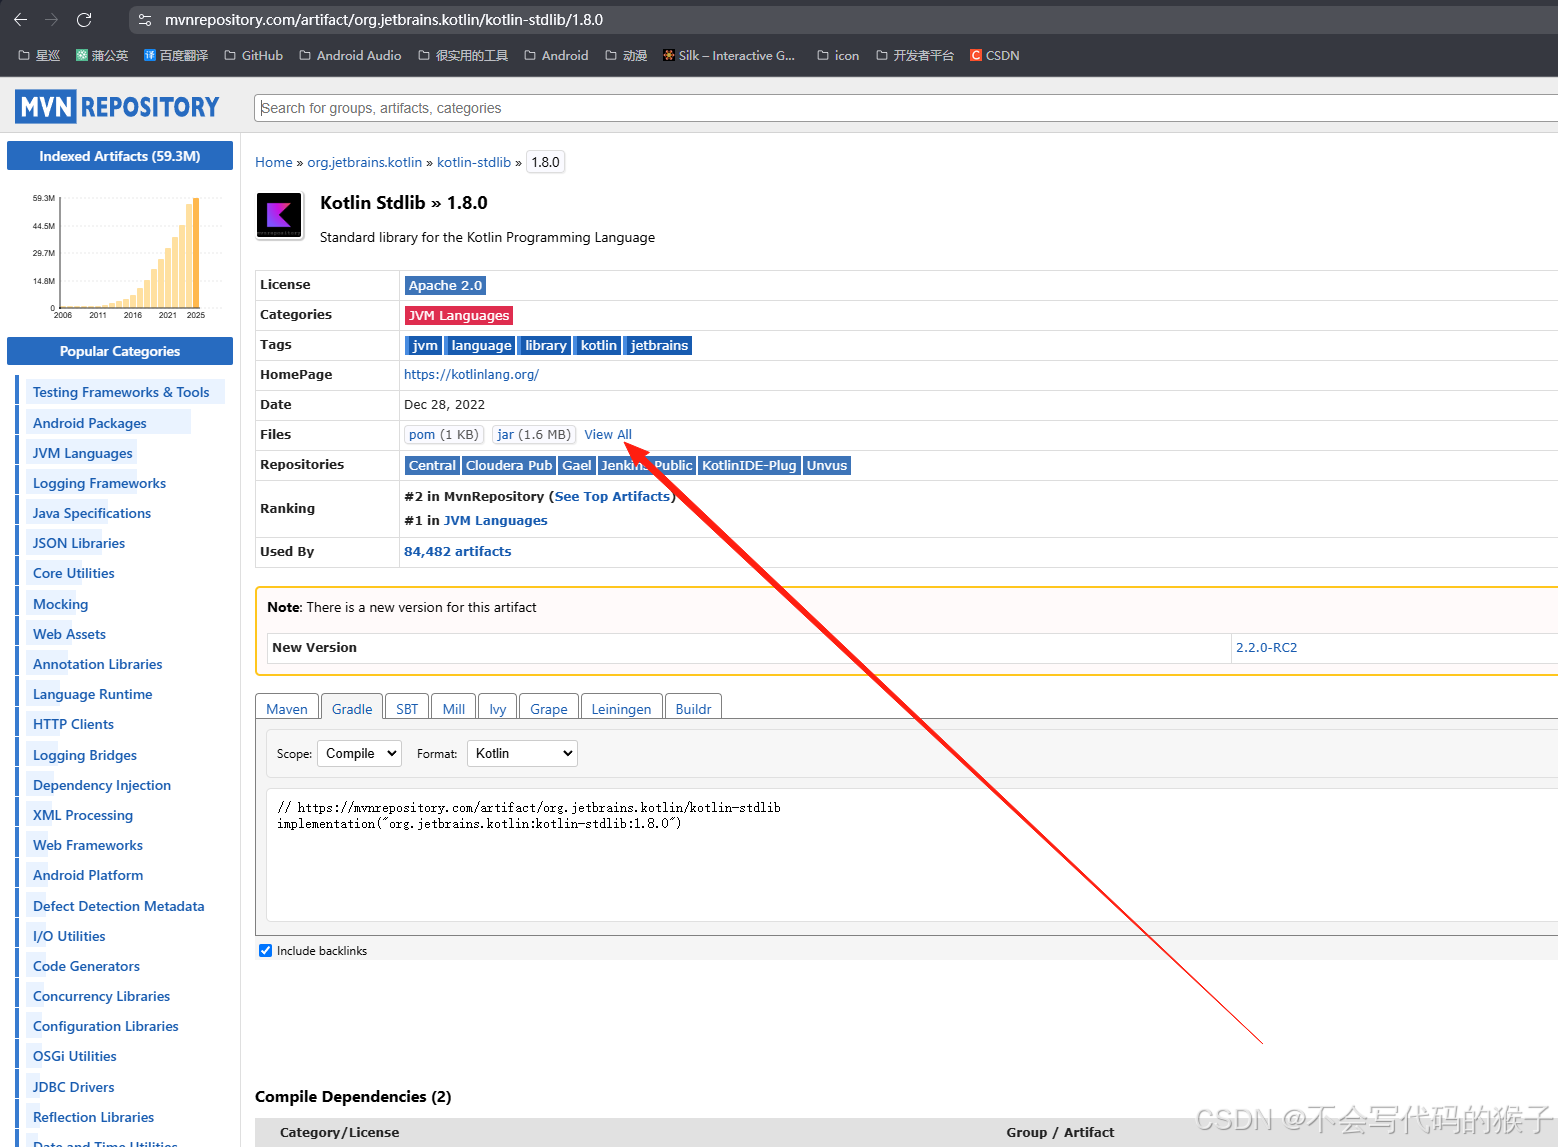Open new version 2.2.0-RC2 link
The image size is (1558, 1147).
tap(1266, 647)
